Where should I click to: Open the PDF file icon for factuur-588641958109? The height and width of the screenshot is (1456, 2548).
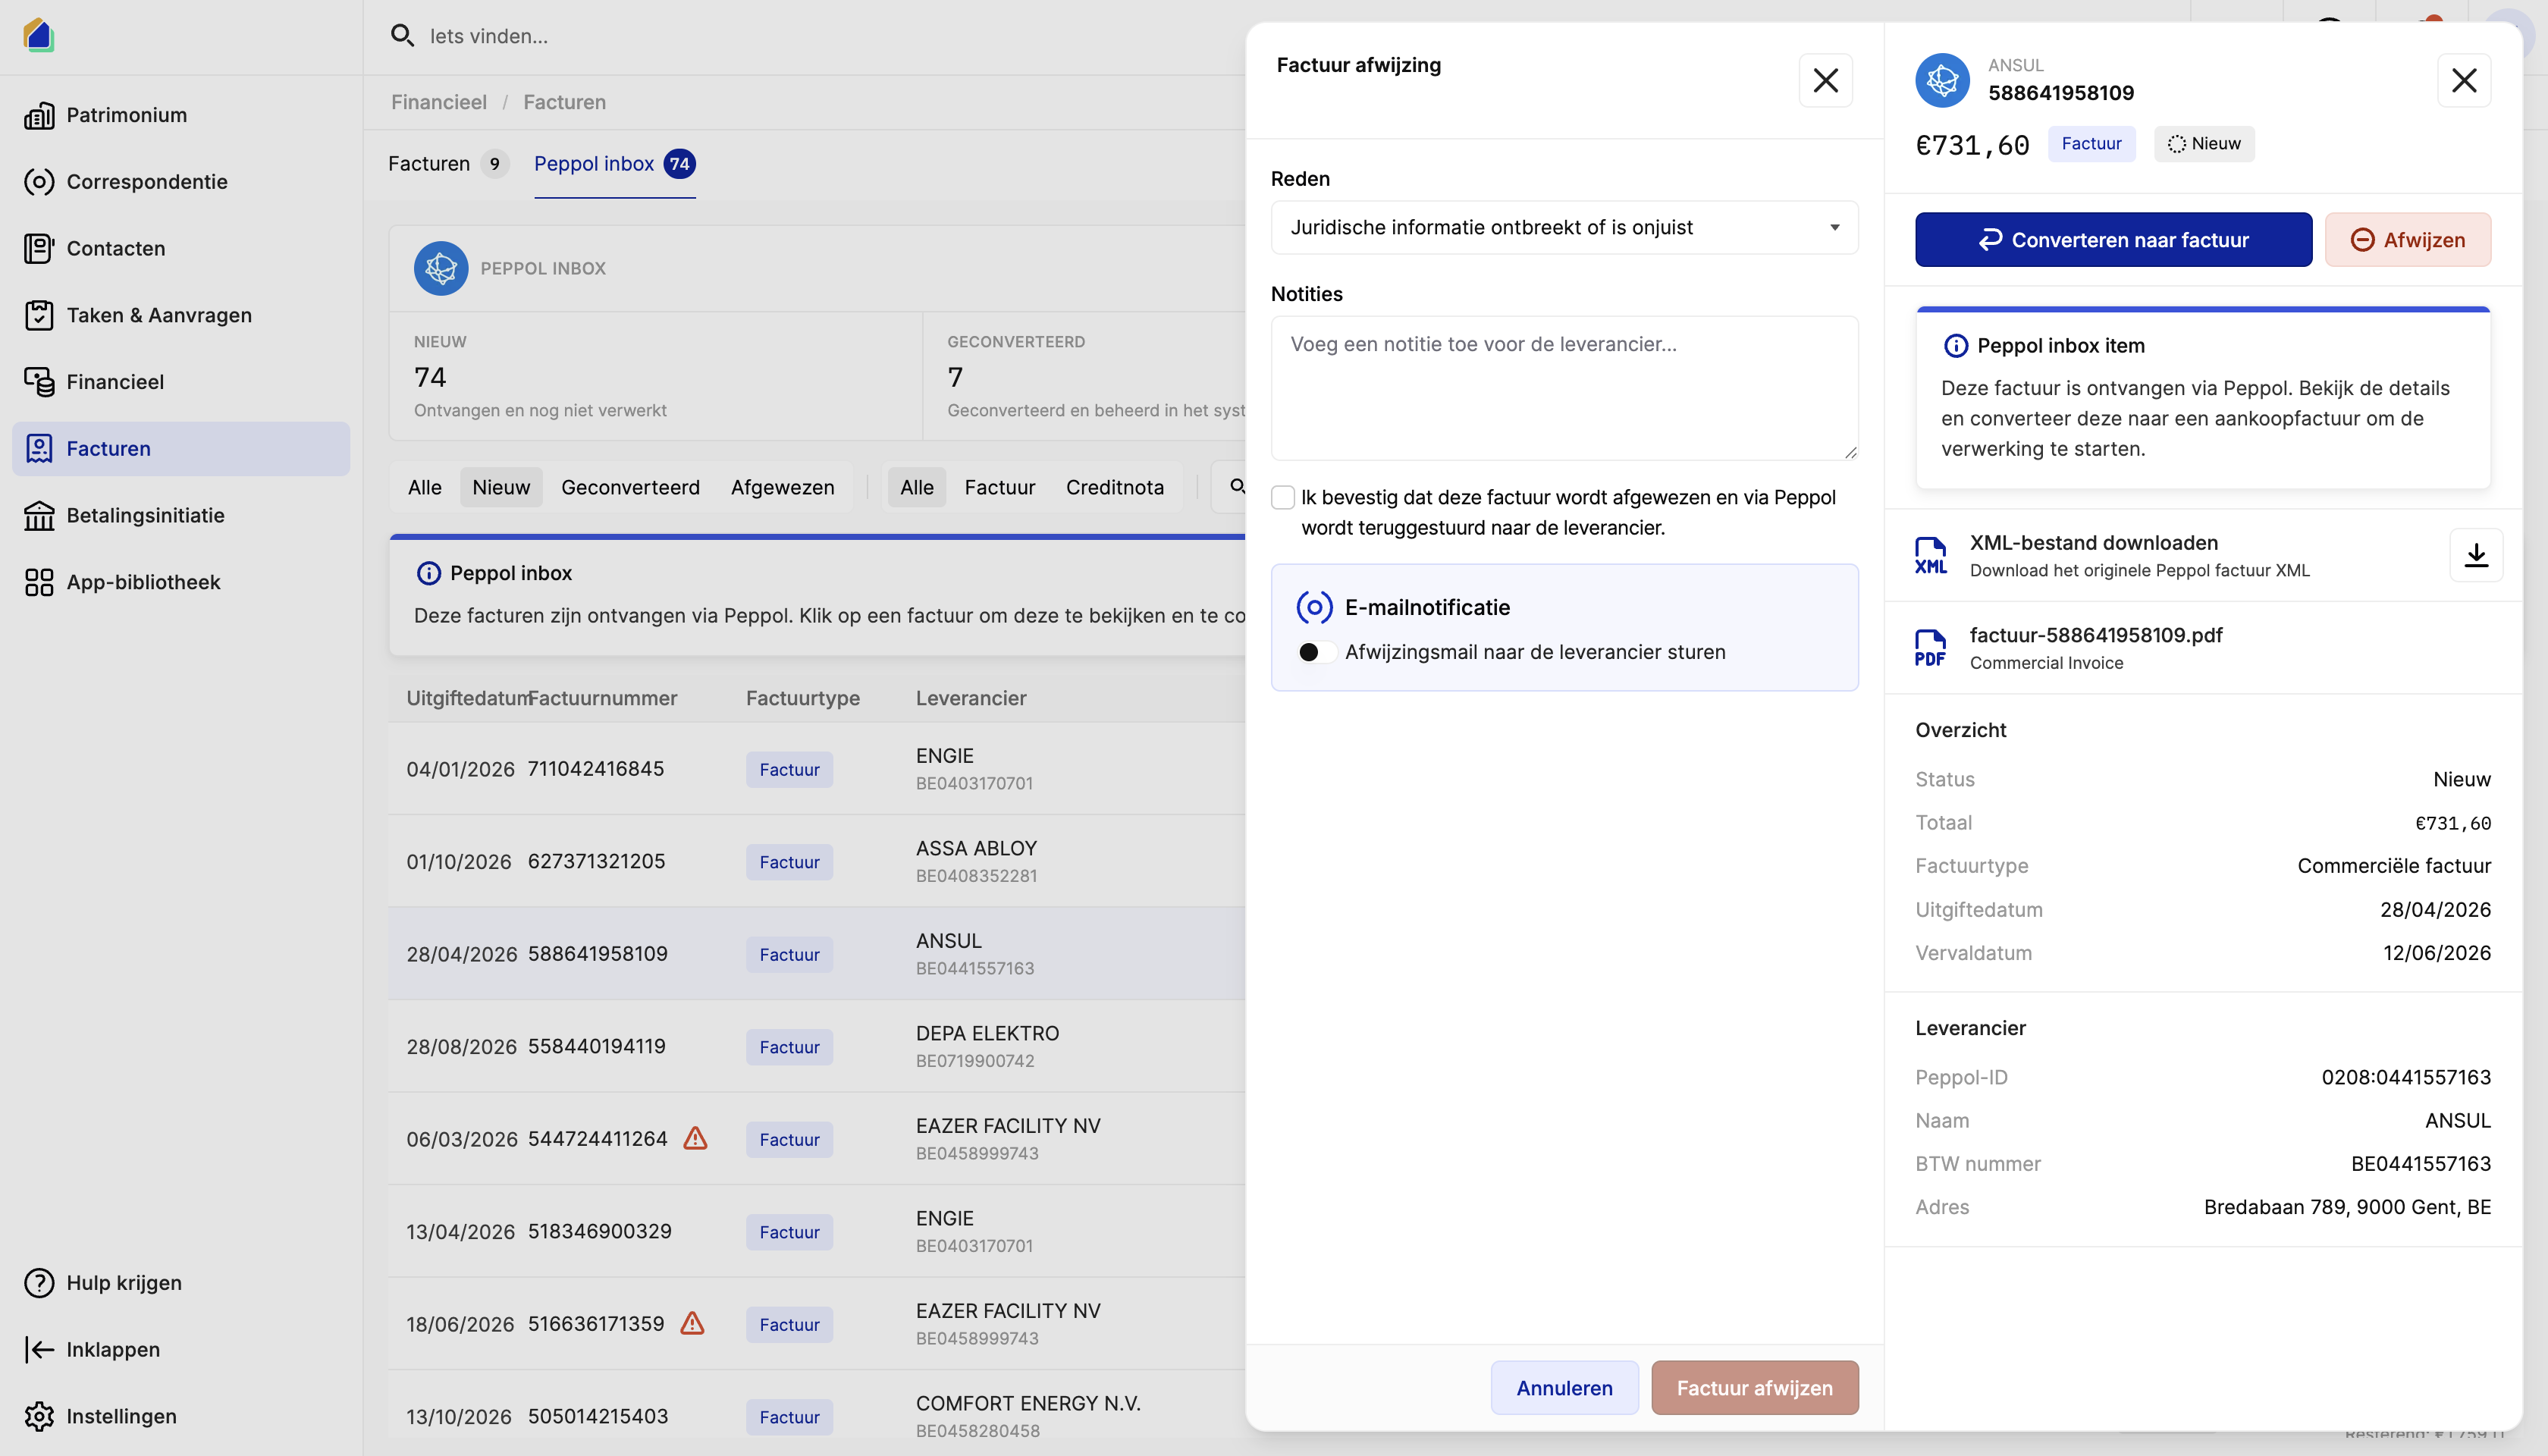pyautogui.click(x=1931, y=648)
